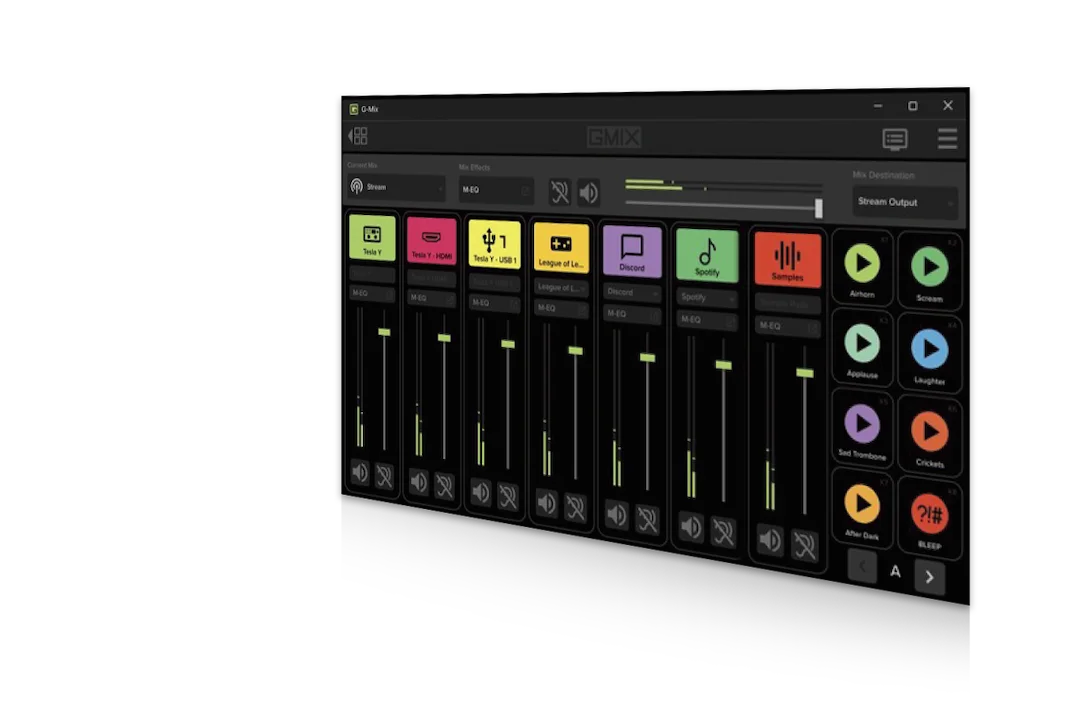
Task: Click the master mix volume slider handle
Action: click(818, 208)
